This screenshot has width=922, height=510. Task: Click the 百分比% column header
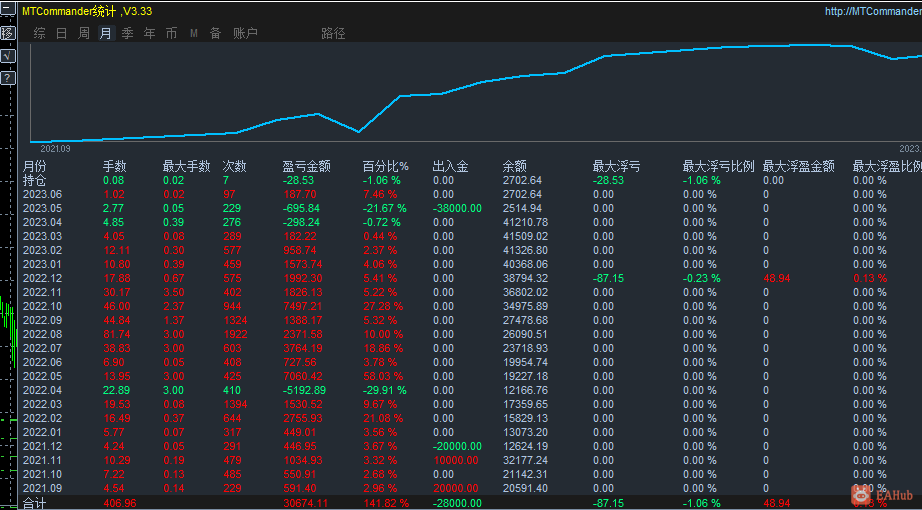click(385, 166)
